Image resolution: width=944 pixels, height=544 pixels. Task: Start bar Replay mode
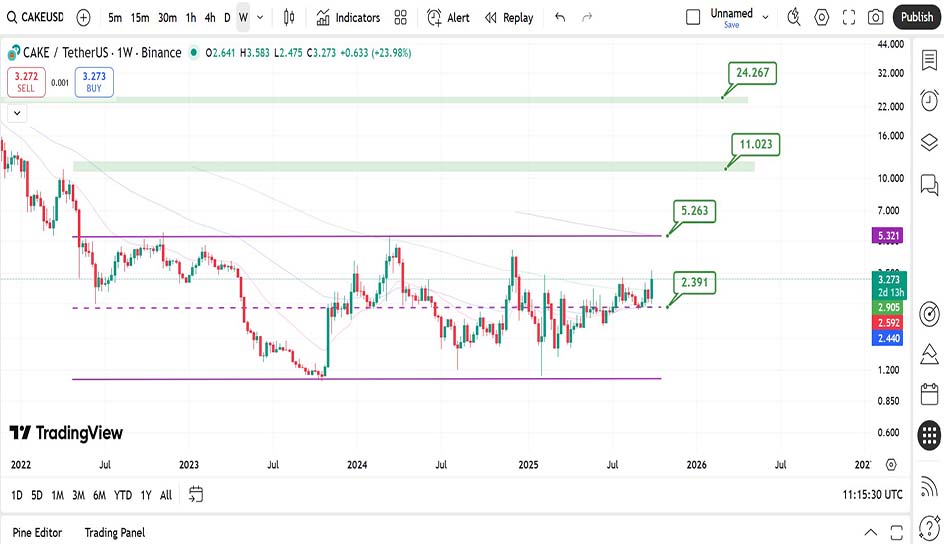click(x=508, y=17)
